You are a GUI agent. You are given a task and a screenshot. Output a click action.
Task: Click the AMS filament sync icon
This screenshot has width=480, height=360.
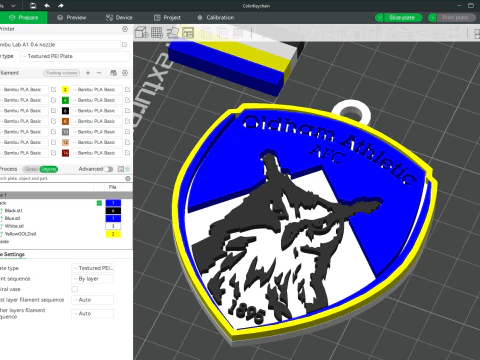tap(113, 73)
